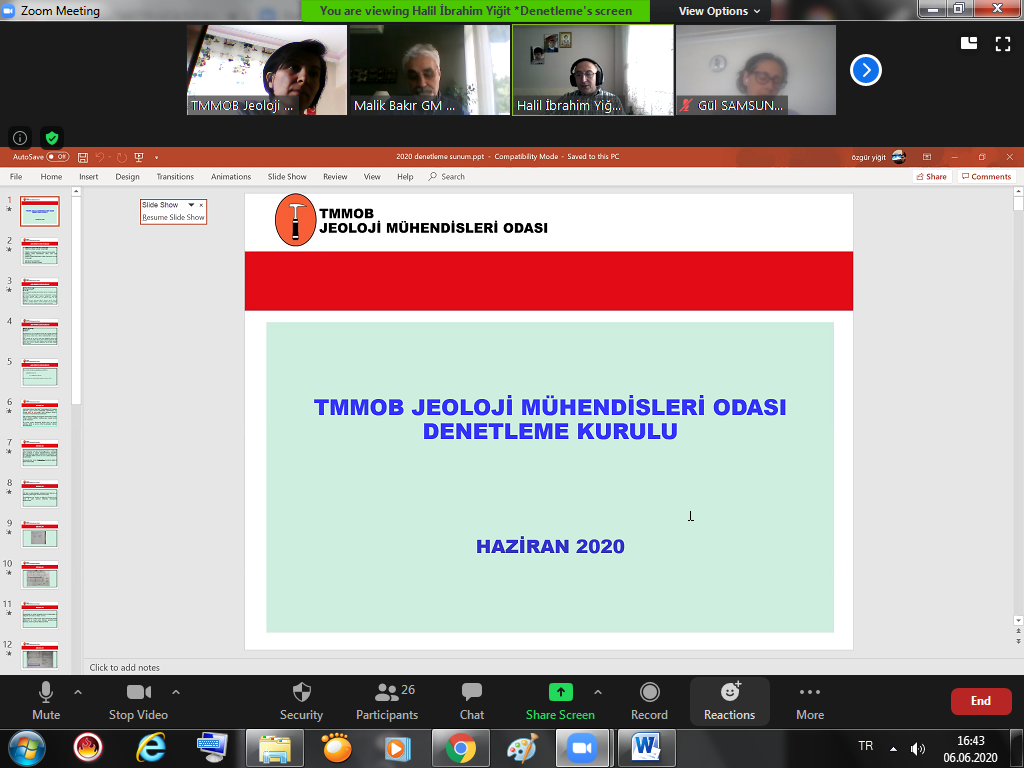
Task: Click Resume Slide Show
Action: point(173,217)
